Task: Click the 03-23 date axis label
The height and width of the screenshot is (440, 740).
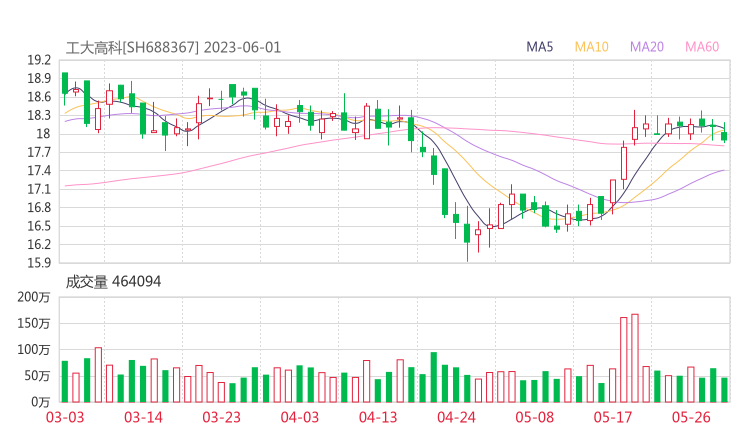Action: click(x=221, y=417)
